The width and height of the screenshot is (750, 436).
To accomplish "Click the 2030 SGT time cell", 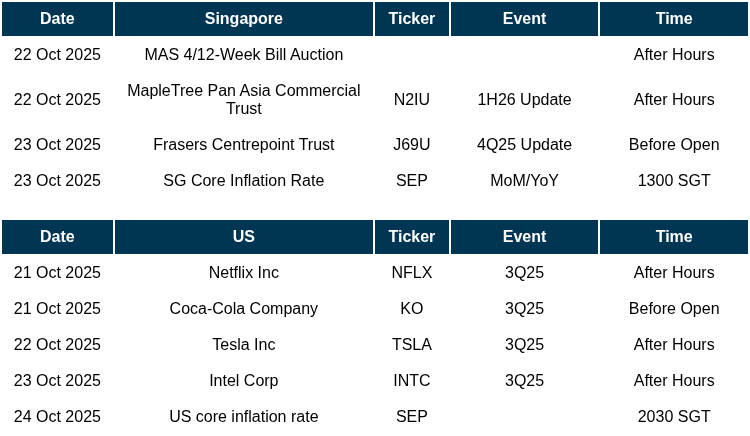I will pyautogui.click(x=673, y=417).
